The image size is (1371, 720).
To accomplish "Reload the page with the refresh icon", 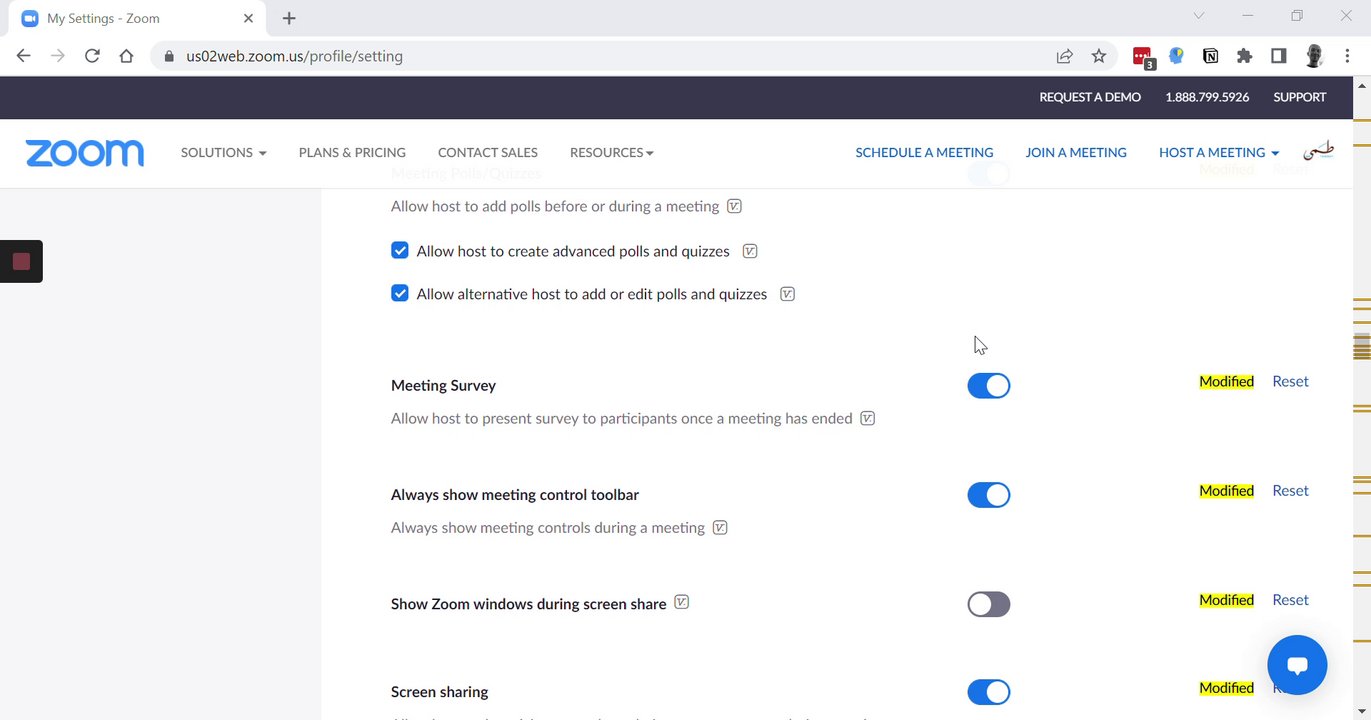I will point(92,56).
